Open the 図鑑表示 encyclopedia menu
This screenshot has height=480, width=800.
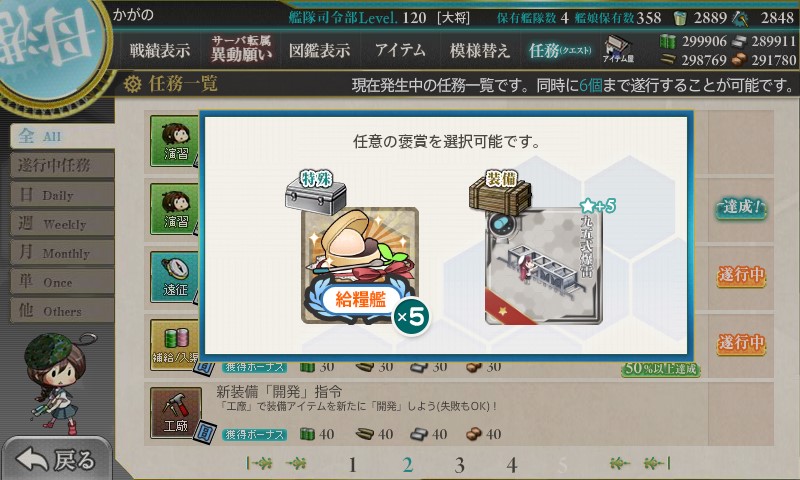319,50
